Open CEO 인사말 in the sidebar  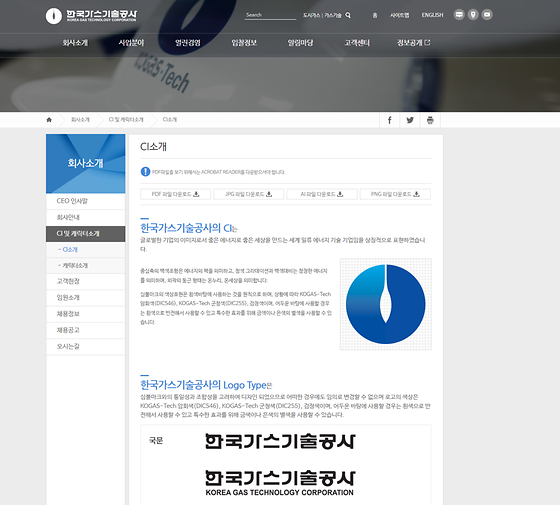[x=86, y=201]
